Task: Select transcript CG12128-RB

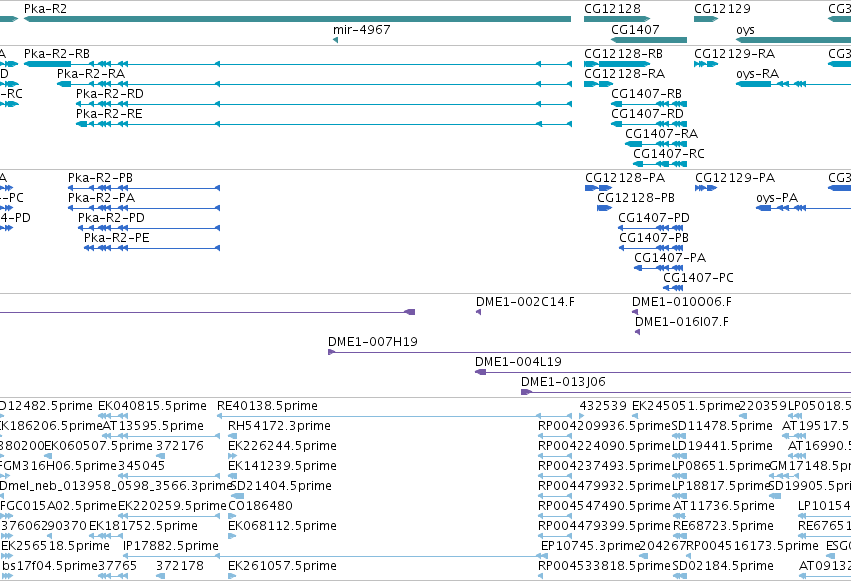Action: [617, 64]
